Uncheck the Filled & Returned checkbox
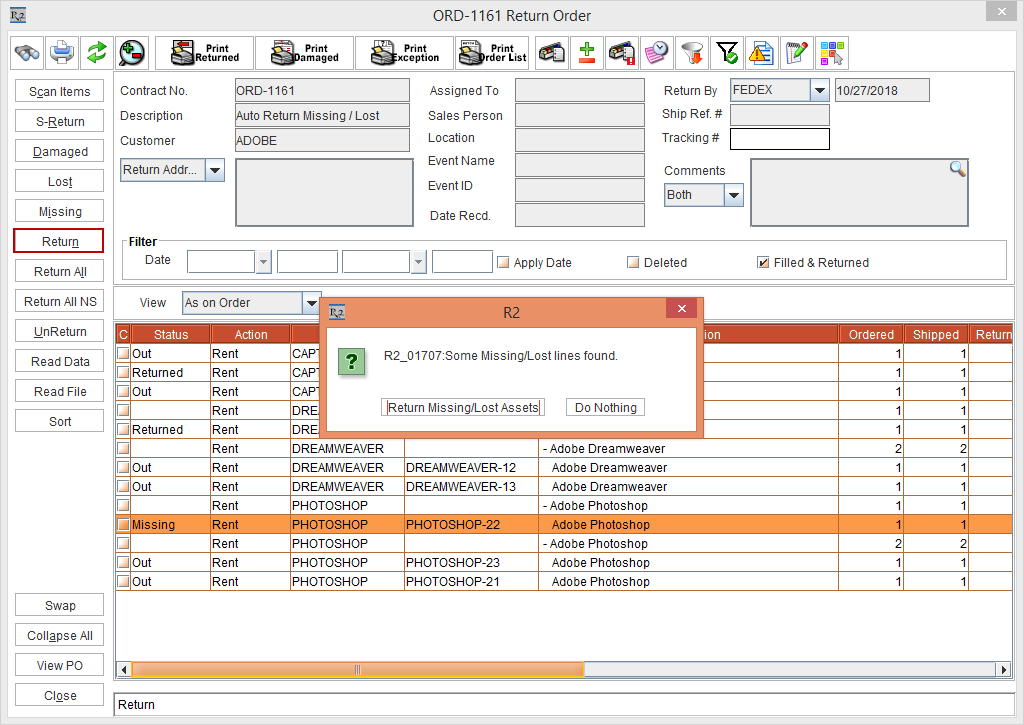This screenshot has height=725, width=1024. pos(763,263)
